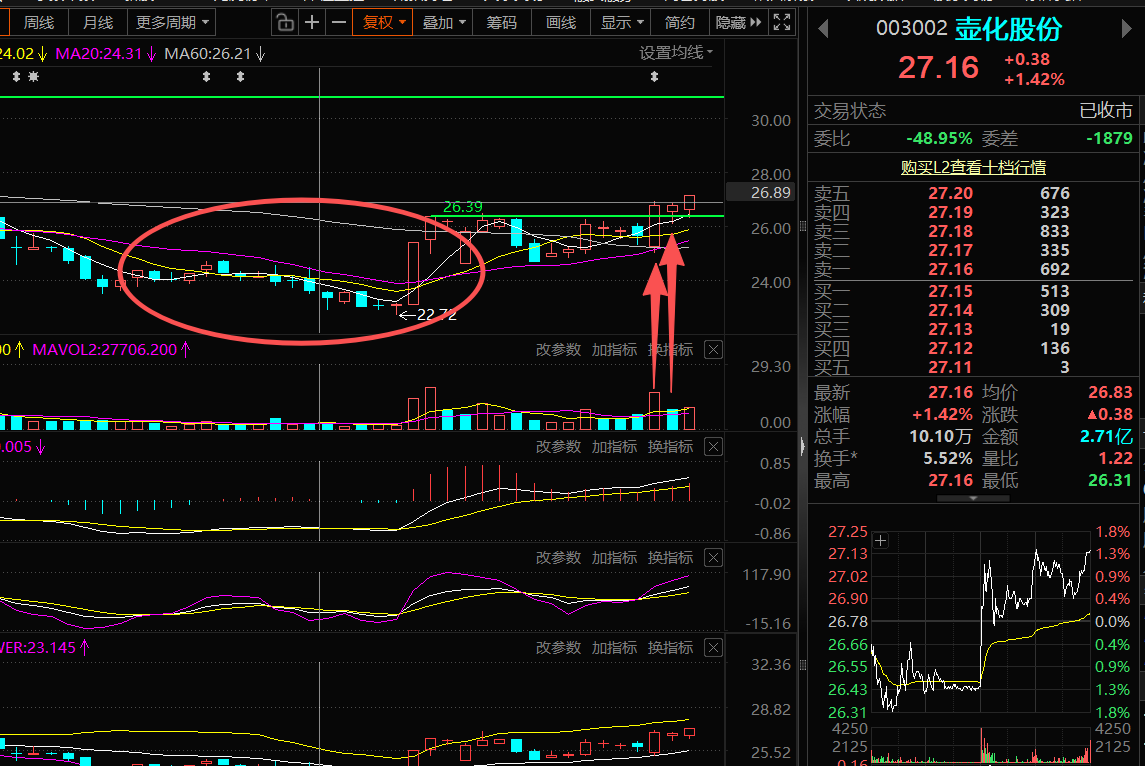Click the intraday minute price chart
This screenshot has height=766, width=1145.
980,621
